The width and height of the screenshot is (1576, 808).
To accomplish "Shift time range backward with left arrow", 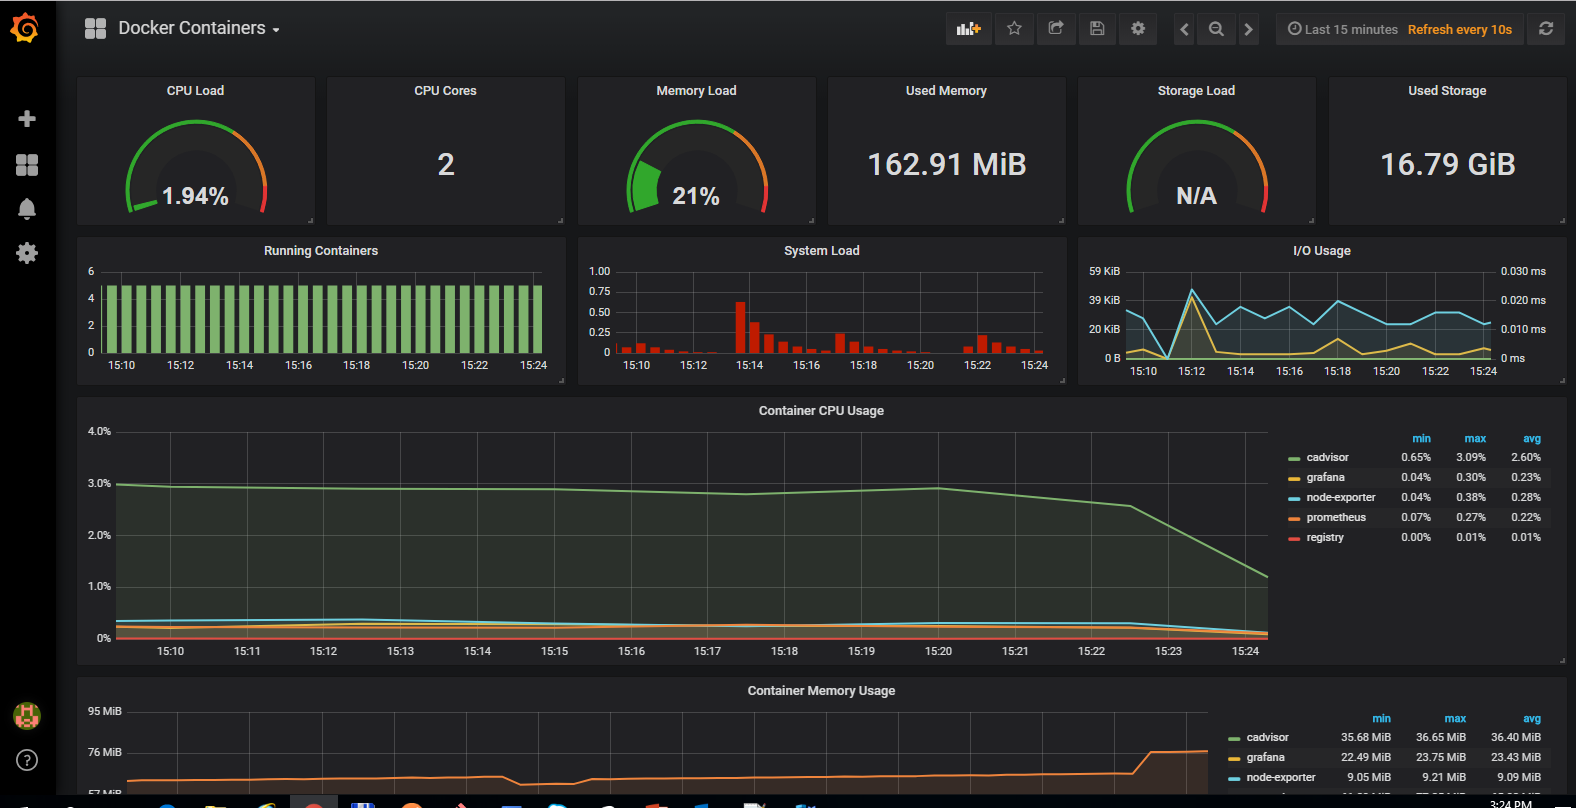I will [x=1184, y=29].
